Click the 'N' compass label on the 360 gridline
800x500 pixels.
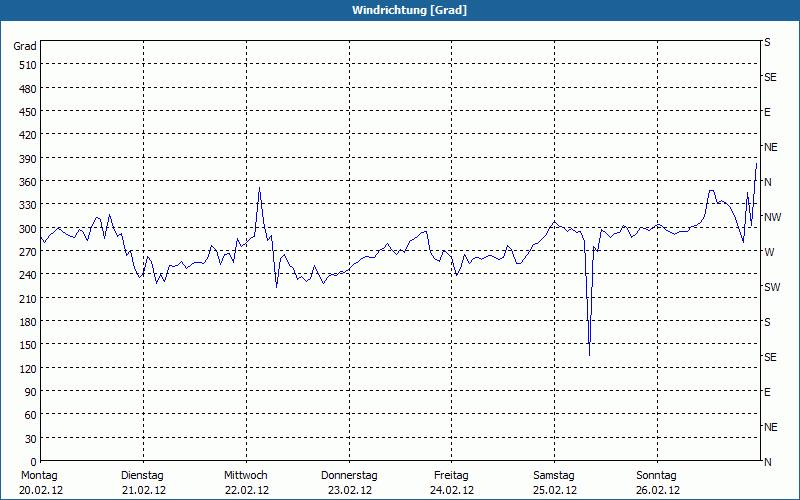point(768,182)
